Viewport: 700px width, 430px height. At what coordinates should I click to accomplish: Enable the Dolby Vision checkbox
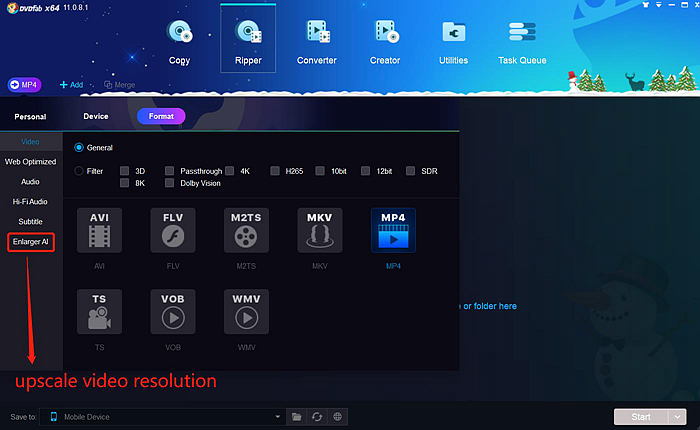[169, 183]
